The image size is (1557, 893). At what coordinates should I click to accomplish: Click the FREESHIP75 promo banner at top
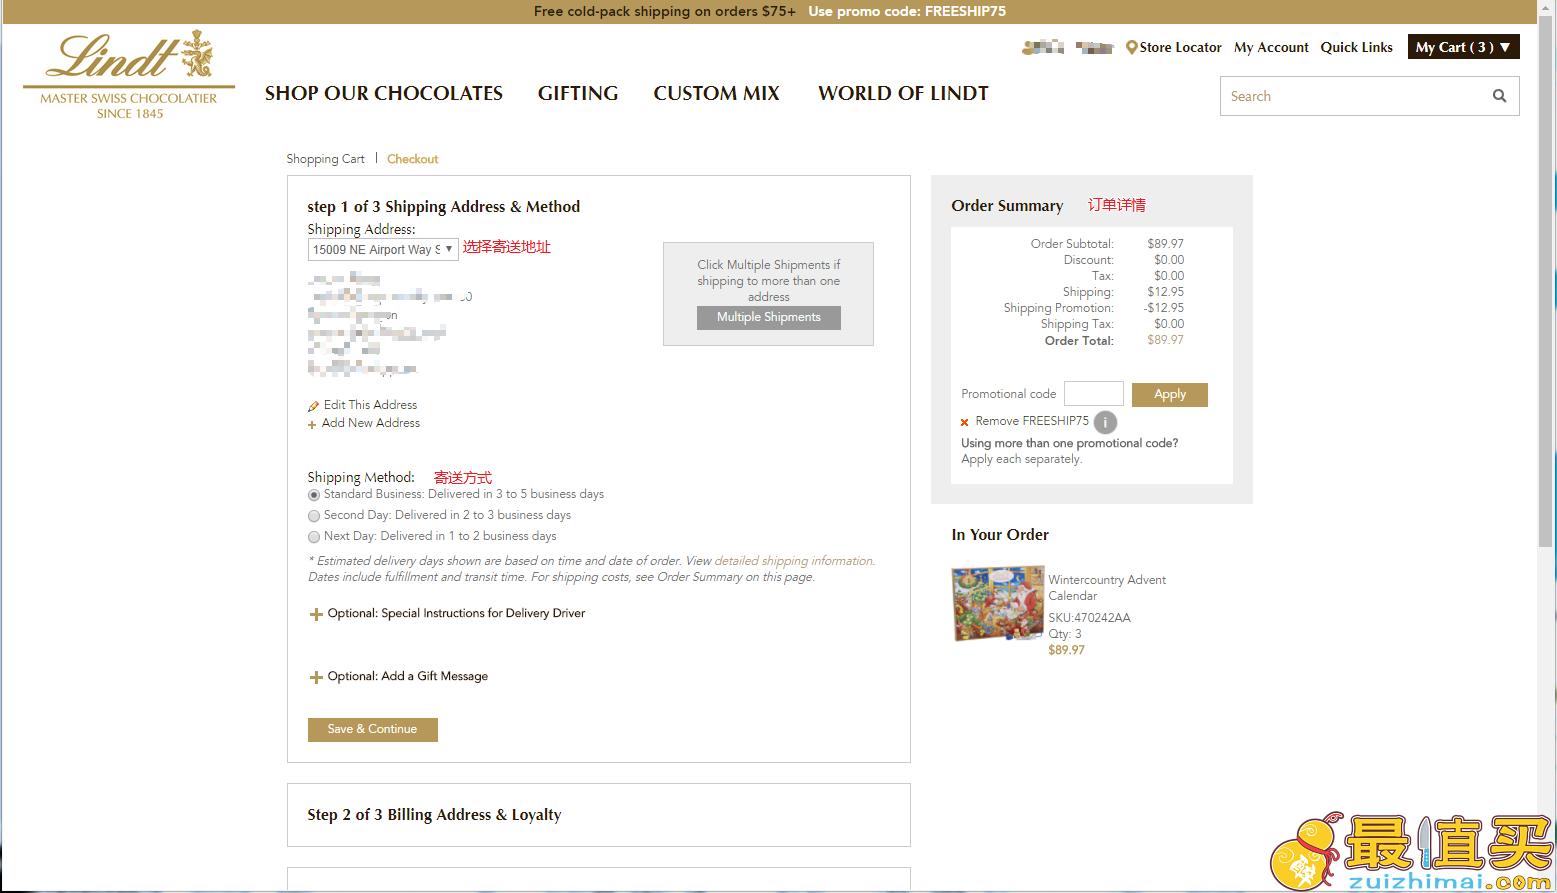pos(770,11)
